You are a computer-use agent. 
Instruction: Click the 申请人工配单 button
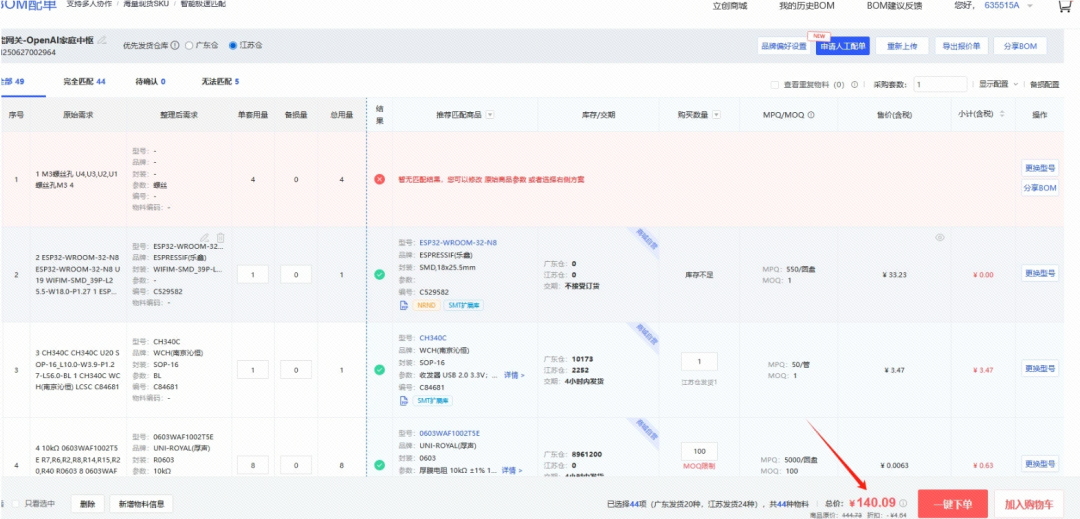[x=843, y=46]
